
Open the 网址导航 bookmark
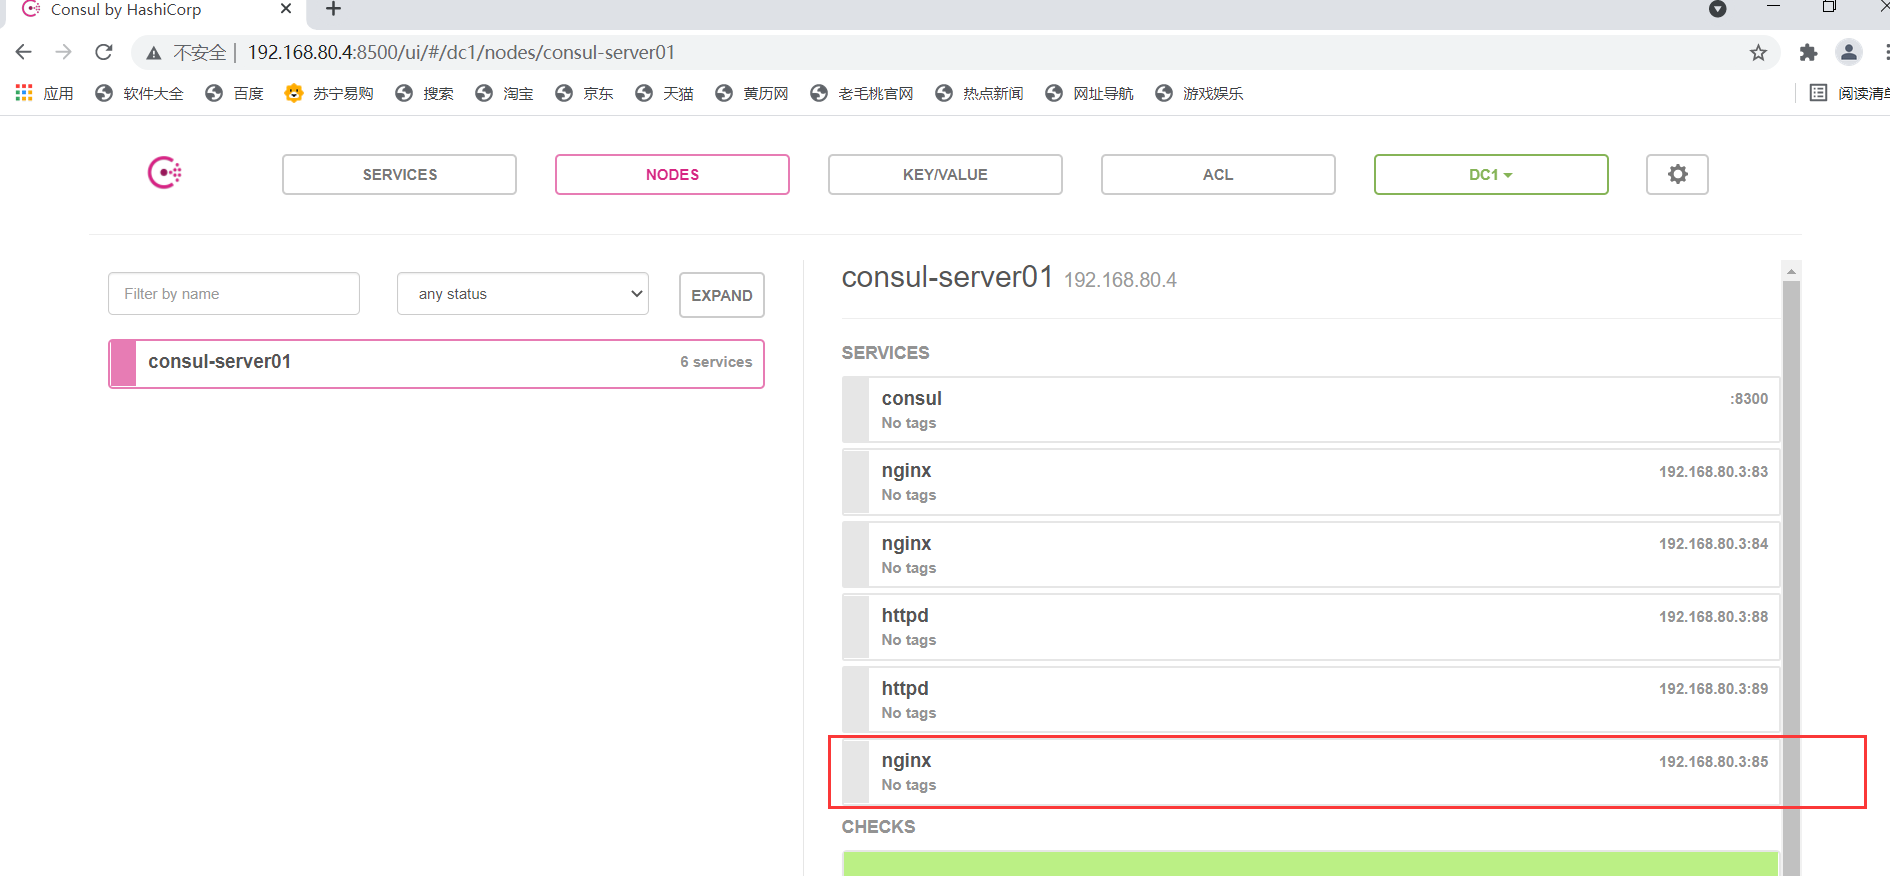coord(1089,93)
